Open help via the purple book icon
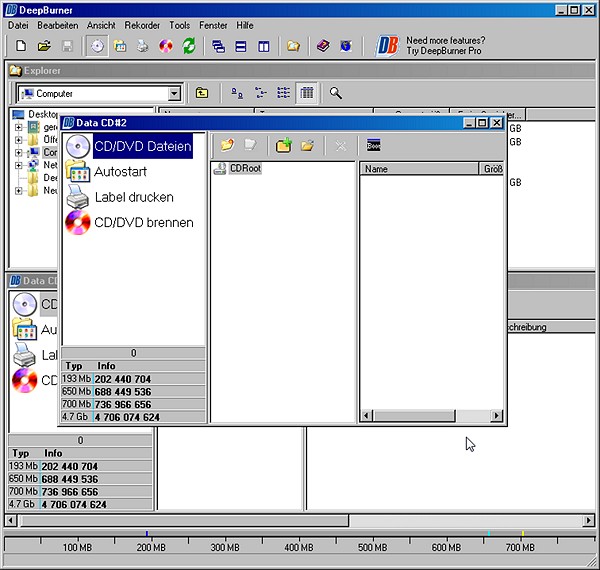The width and height of the screenshot is (600, 570). tap(324, 46)
